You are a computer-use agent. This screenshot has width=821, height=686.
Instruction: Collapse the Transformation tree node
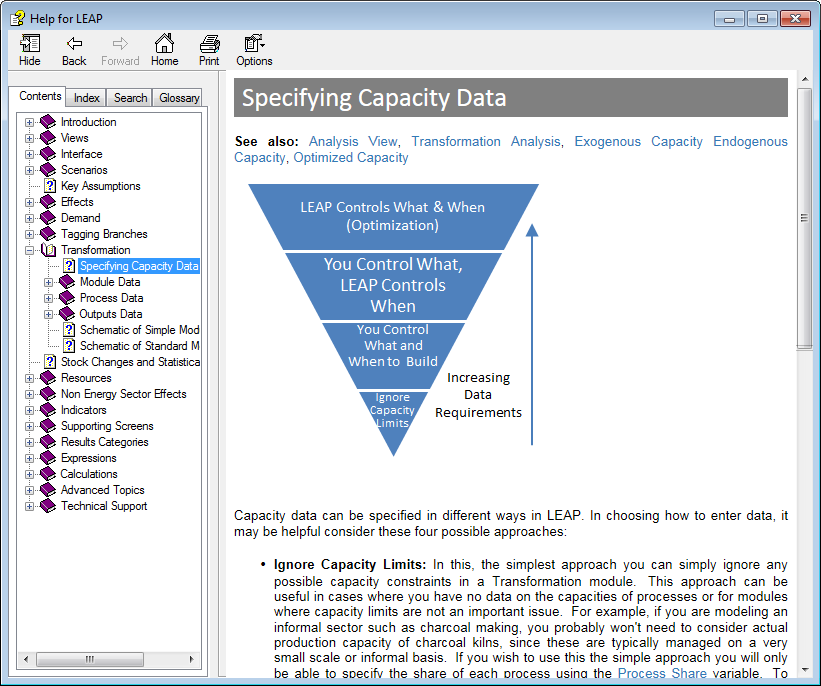pos(29,251)
